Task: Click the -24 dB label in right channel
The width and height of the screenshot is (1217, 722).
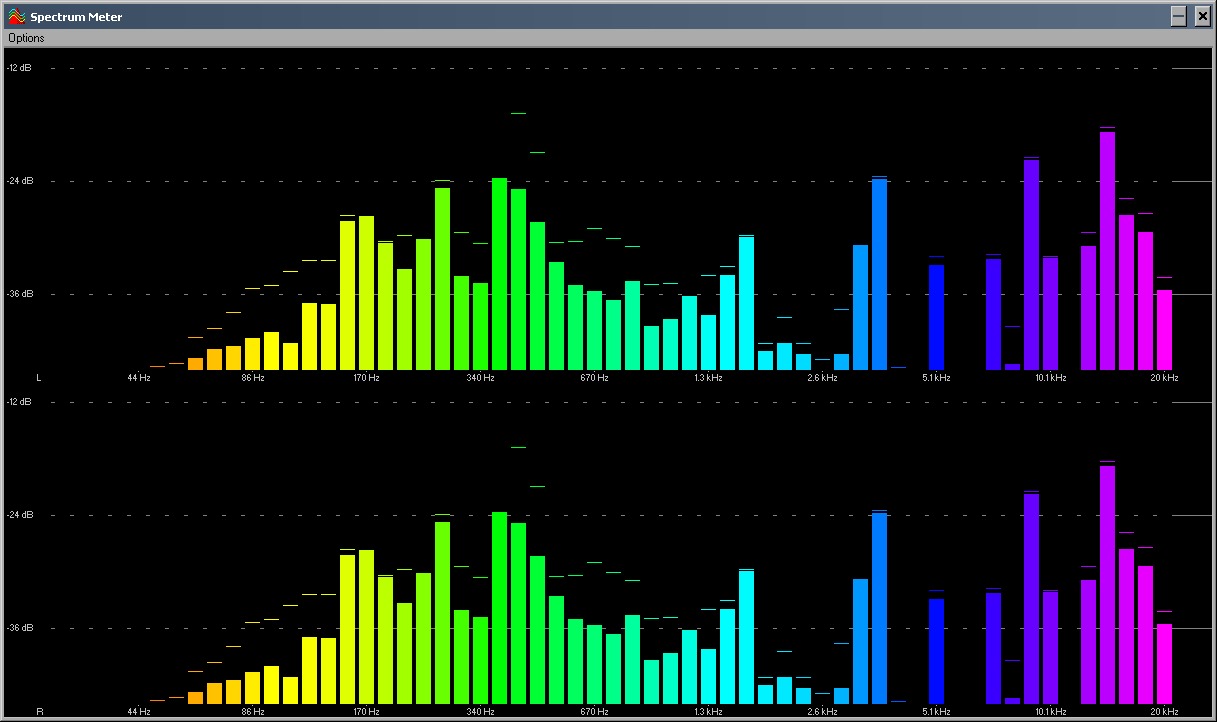Action: pos(19,515)
